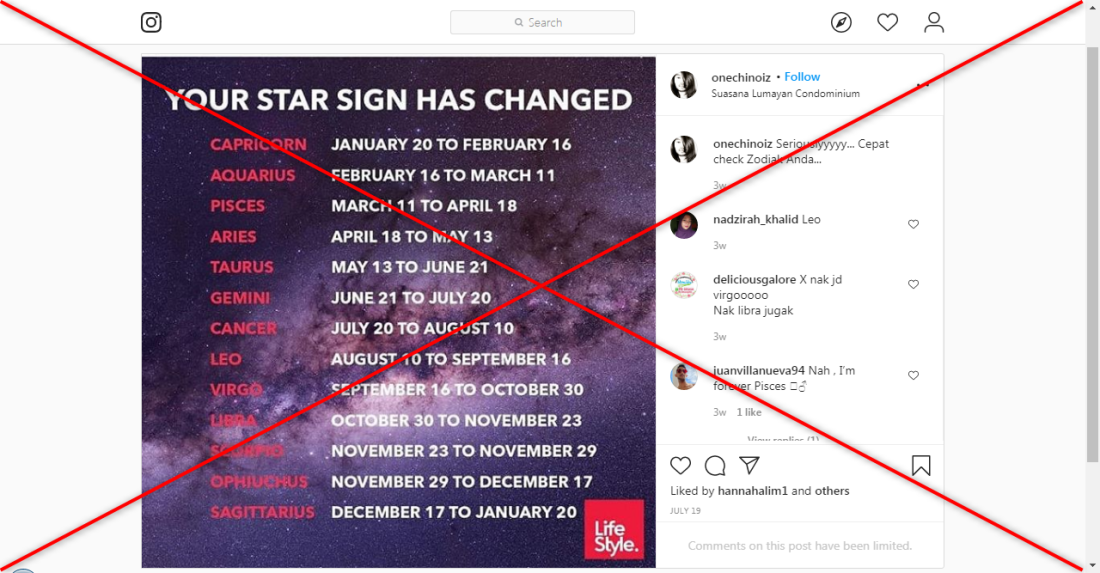Open the comment bubble icon

click(715, 465)
